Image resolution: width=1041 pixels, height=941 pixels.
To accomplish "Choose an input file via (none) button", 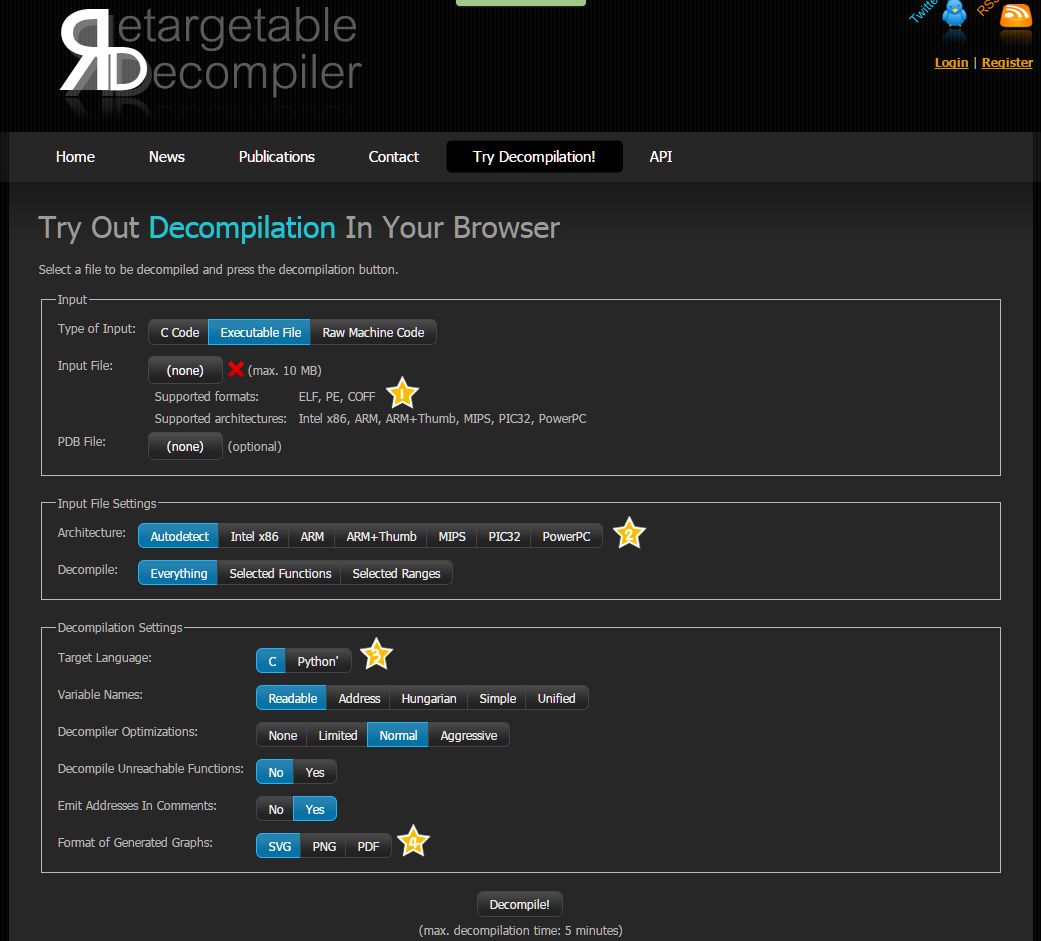I will point(185,370).
